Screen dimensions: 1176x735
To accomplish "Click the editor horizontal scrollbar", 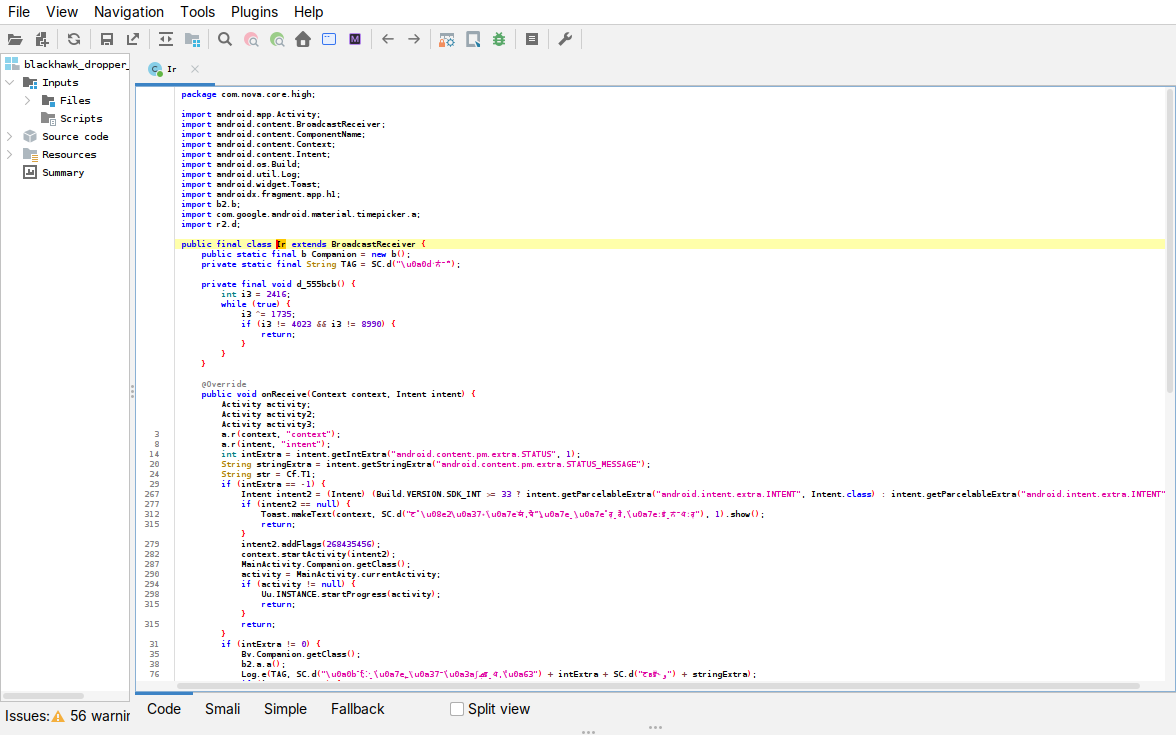I will 658,686.
